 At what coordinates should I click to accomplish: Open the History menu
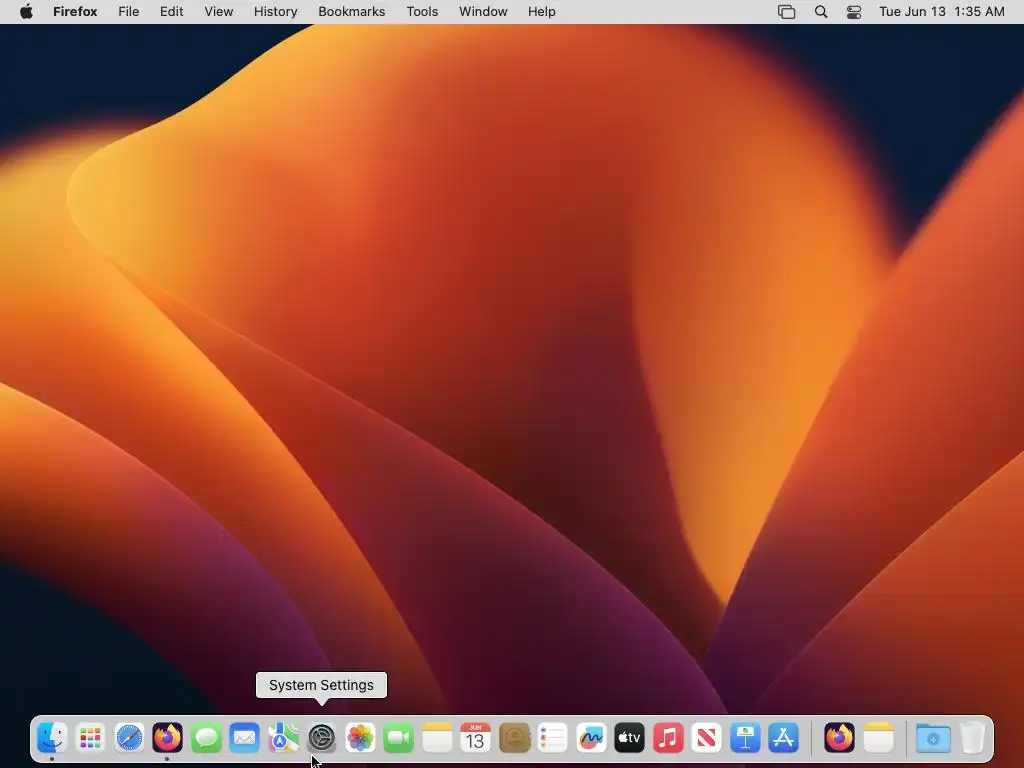[x=276, y=12]
